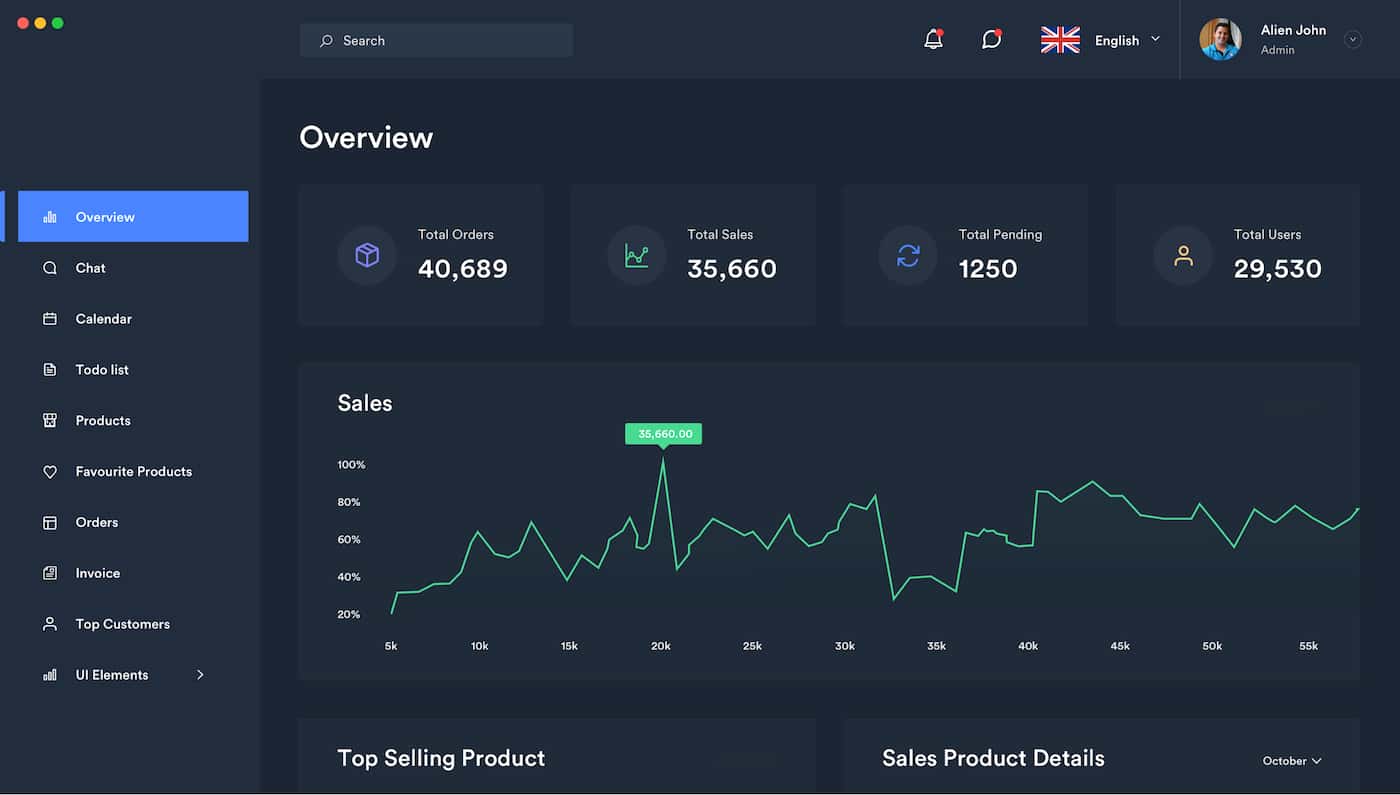The height and width of the screenshot is (795, 1400).
Task: Select Overview in the sidebar
Action: (133, 217)
